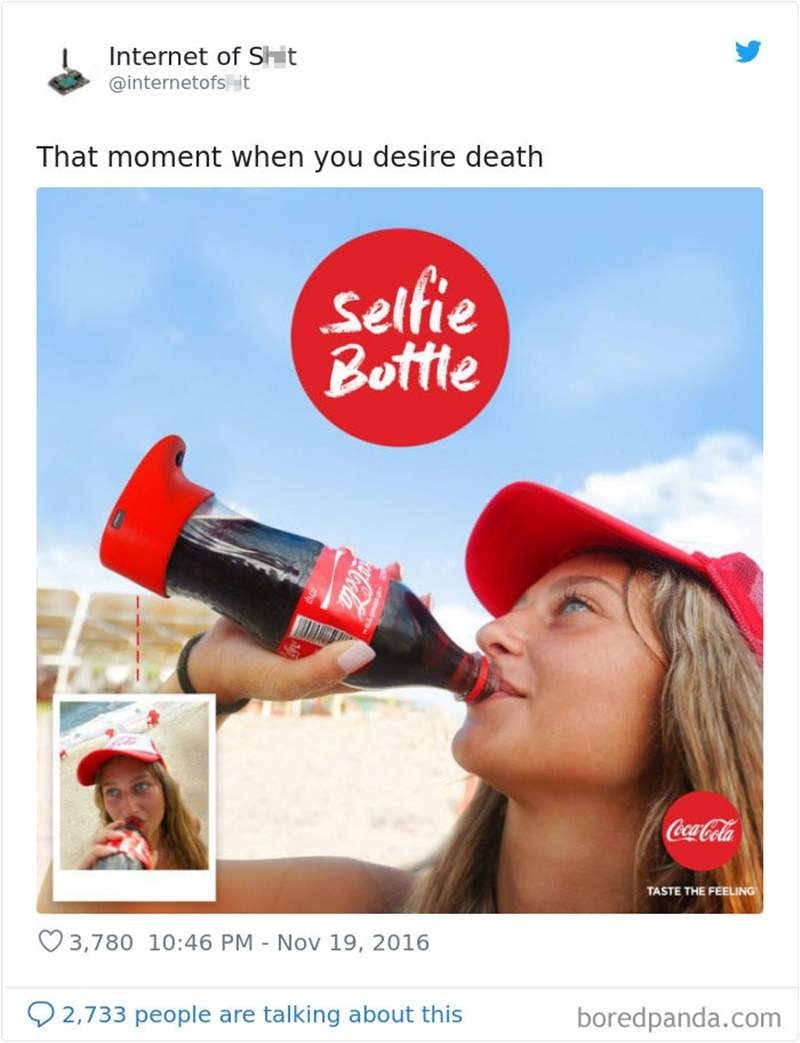Screen dimensions: 800x1043
Task: Click the speech bubble reply icon
Action: click(41, 1014)
